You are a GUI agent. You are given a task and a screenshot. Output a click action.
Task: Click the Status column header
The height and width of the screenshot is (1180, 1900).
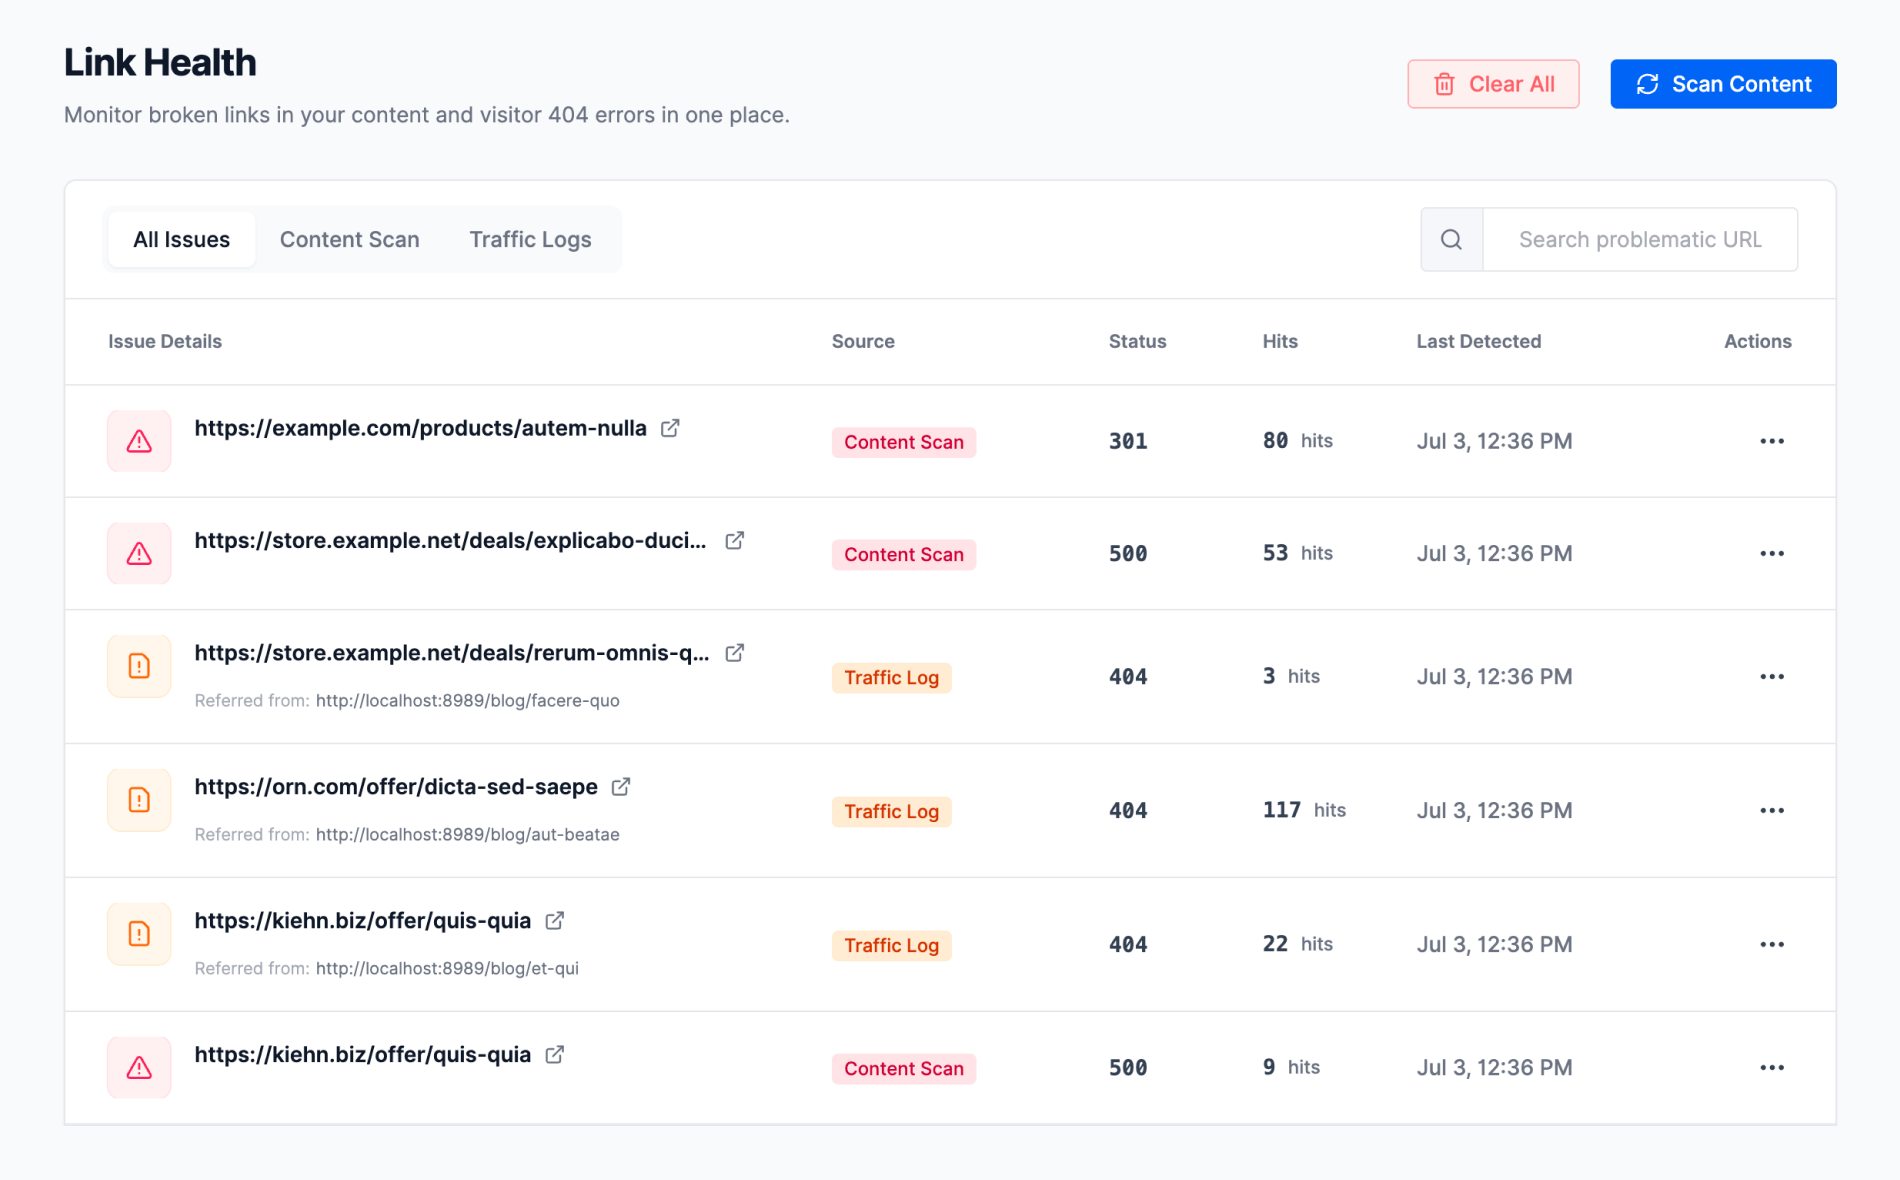coord(1137,341)
